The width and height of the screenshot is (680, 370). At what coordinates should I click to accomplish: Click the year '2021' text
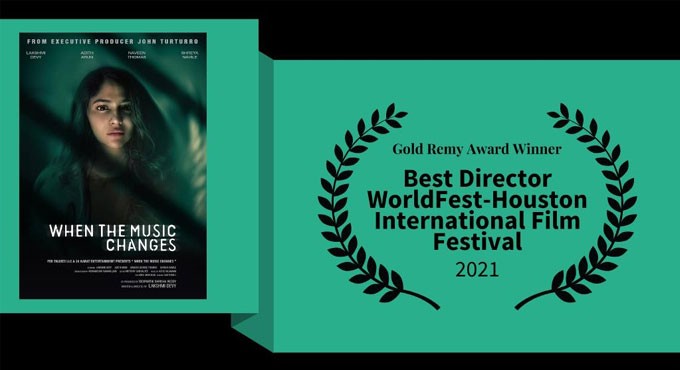477,270
